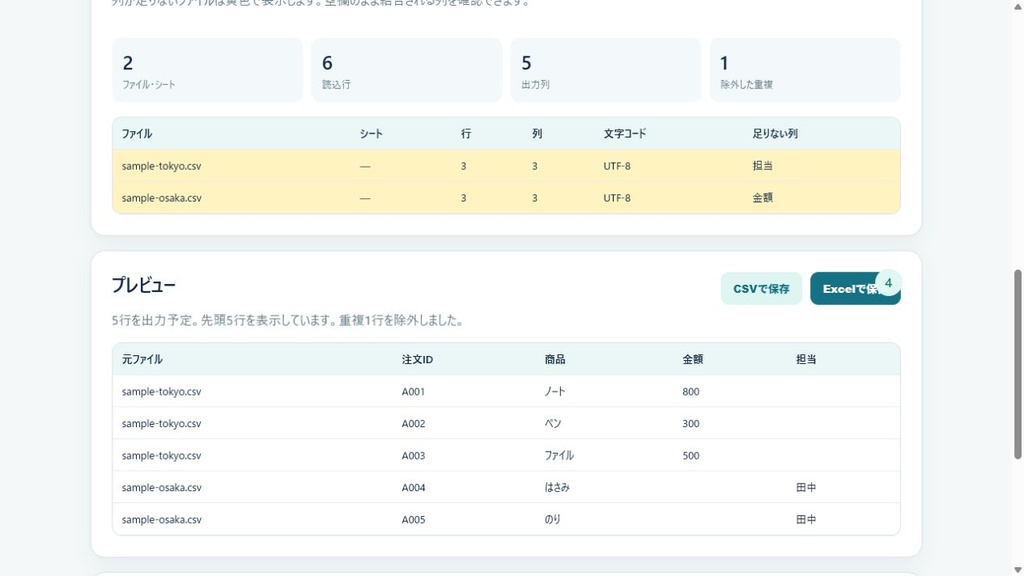Click the scrollbar up arrow

pyautogui.click(x=1017, y=5)
